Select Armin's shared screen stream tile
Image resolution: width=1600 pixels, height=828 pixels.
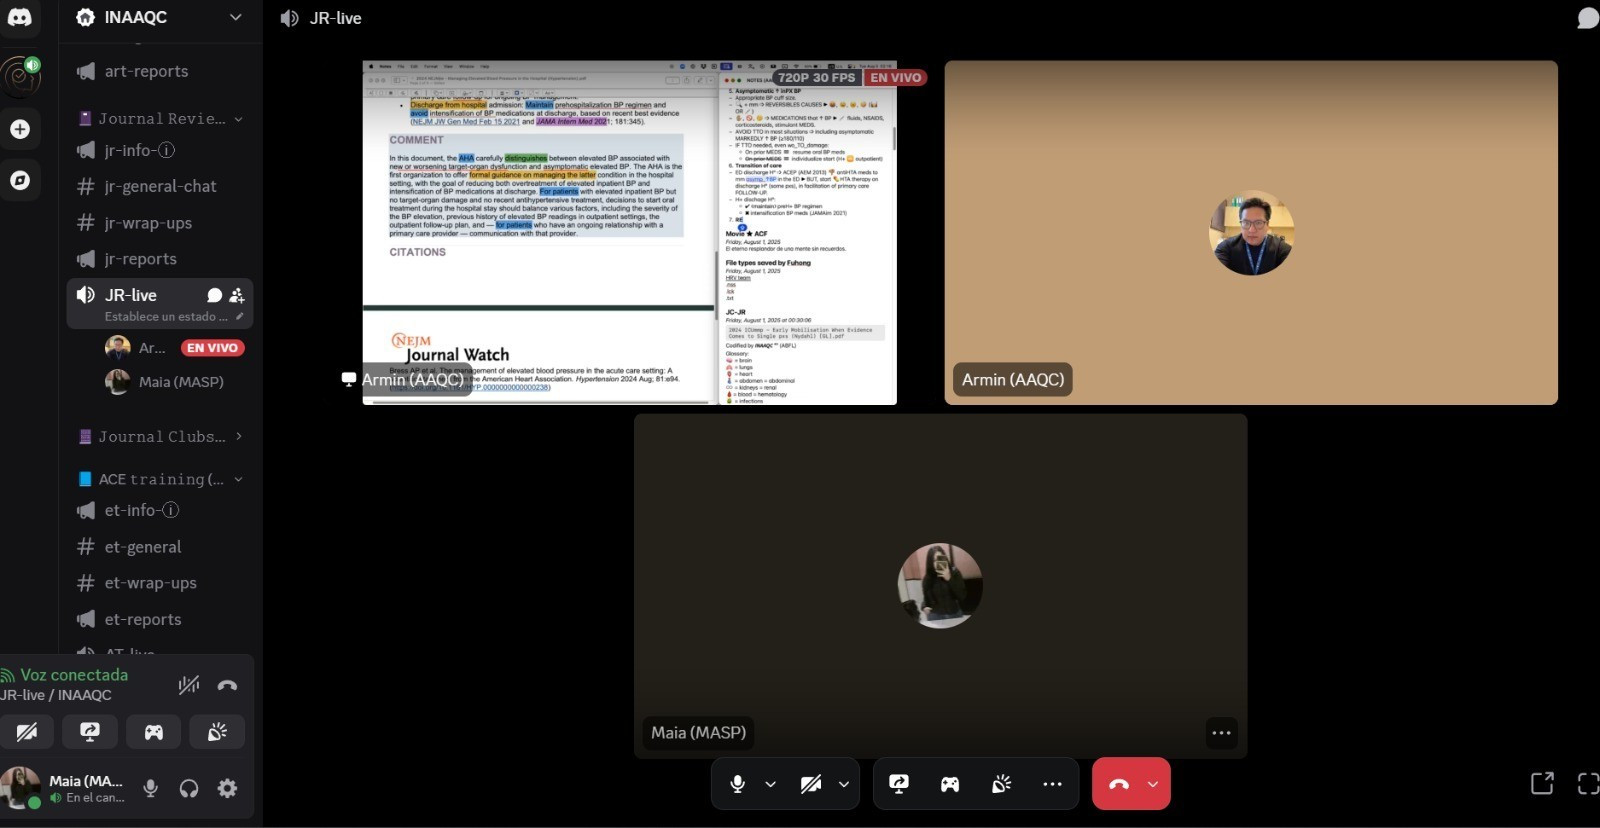point(629,232)
